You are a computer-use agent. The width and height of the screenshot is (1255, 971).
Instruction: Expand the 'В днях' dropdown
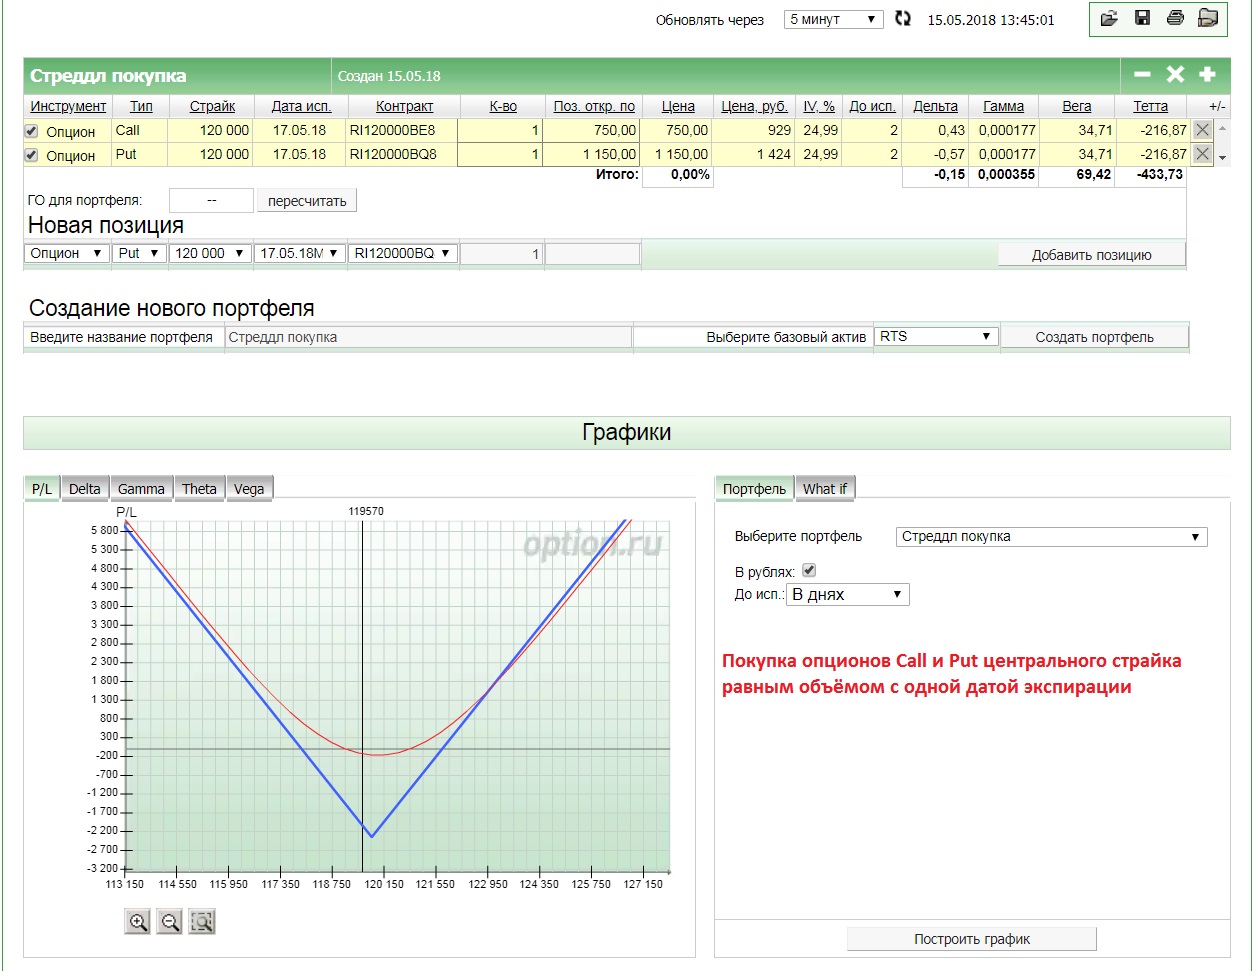pyautogui.click(x=847, y=595)
